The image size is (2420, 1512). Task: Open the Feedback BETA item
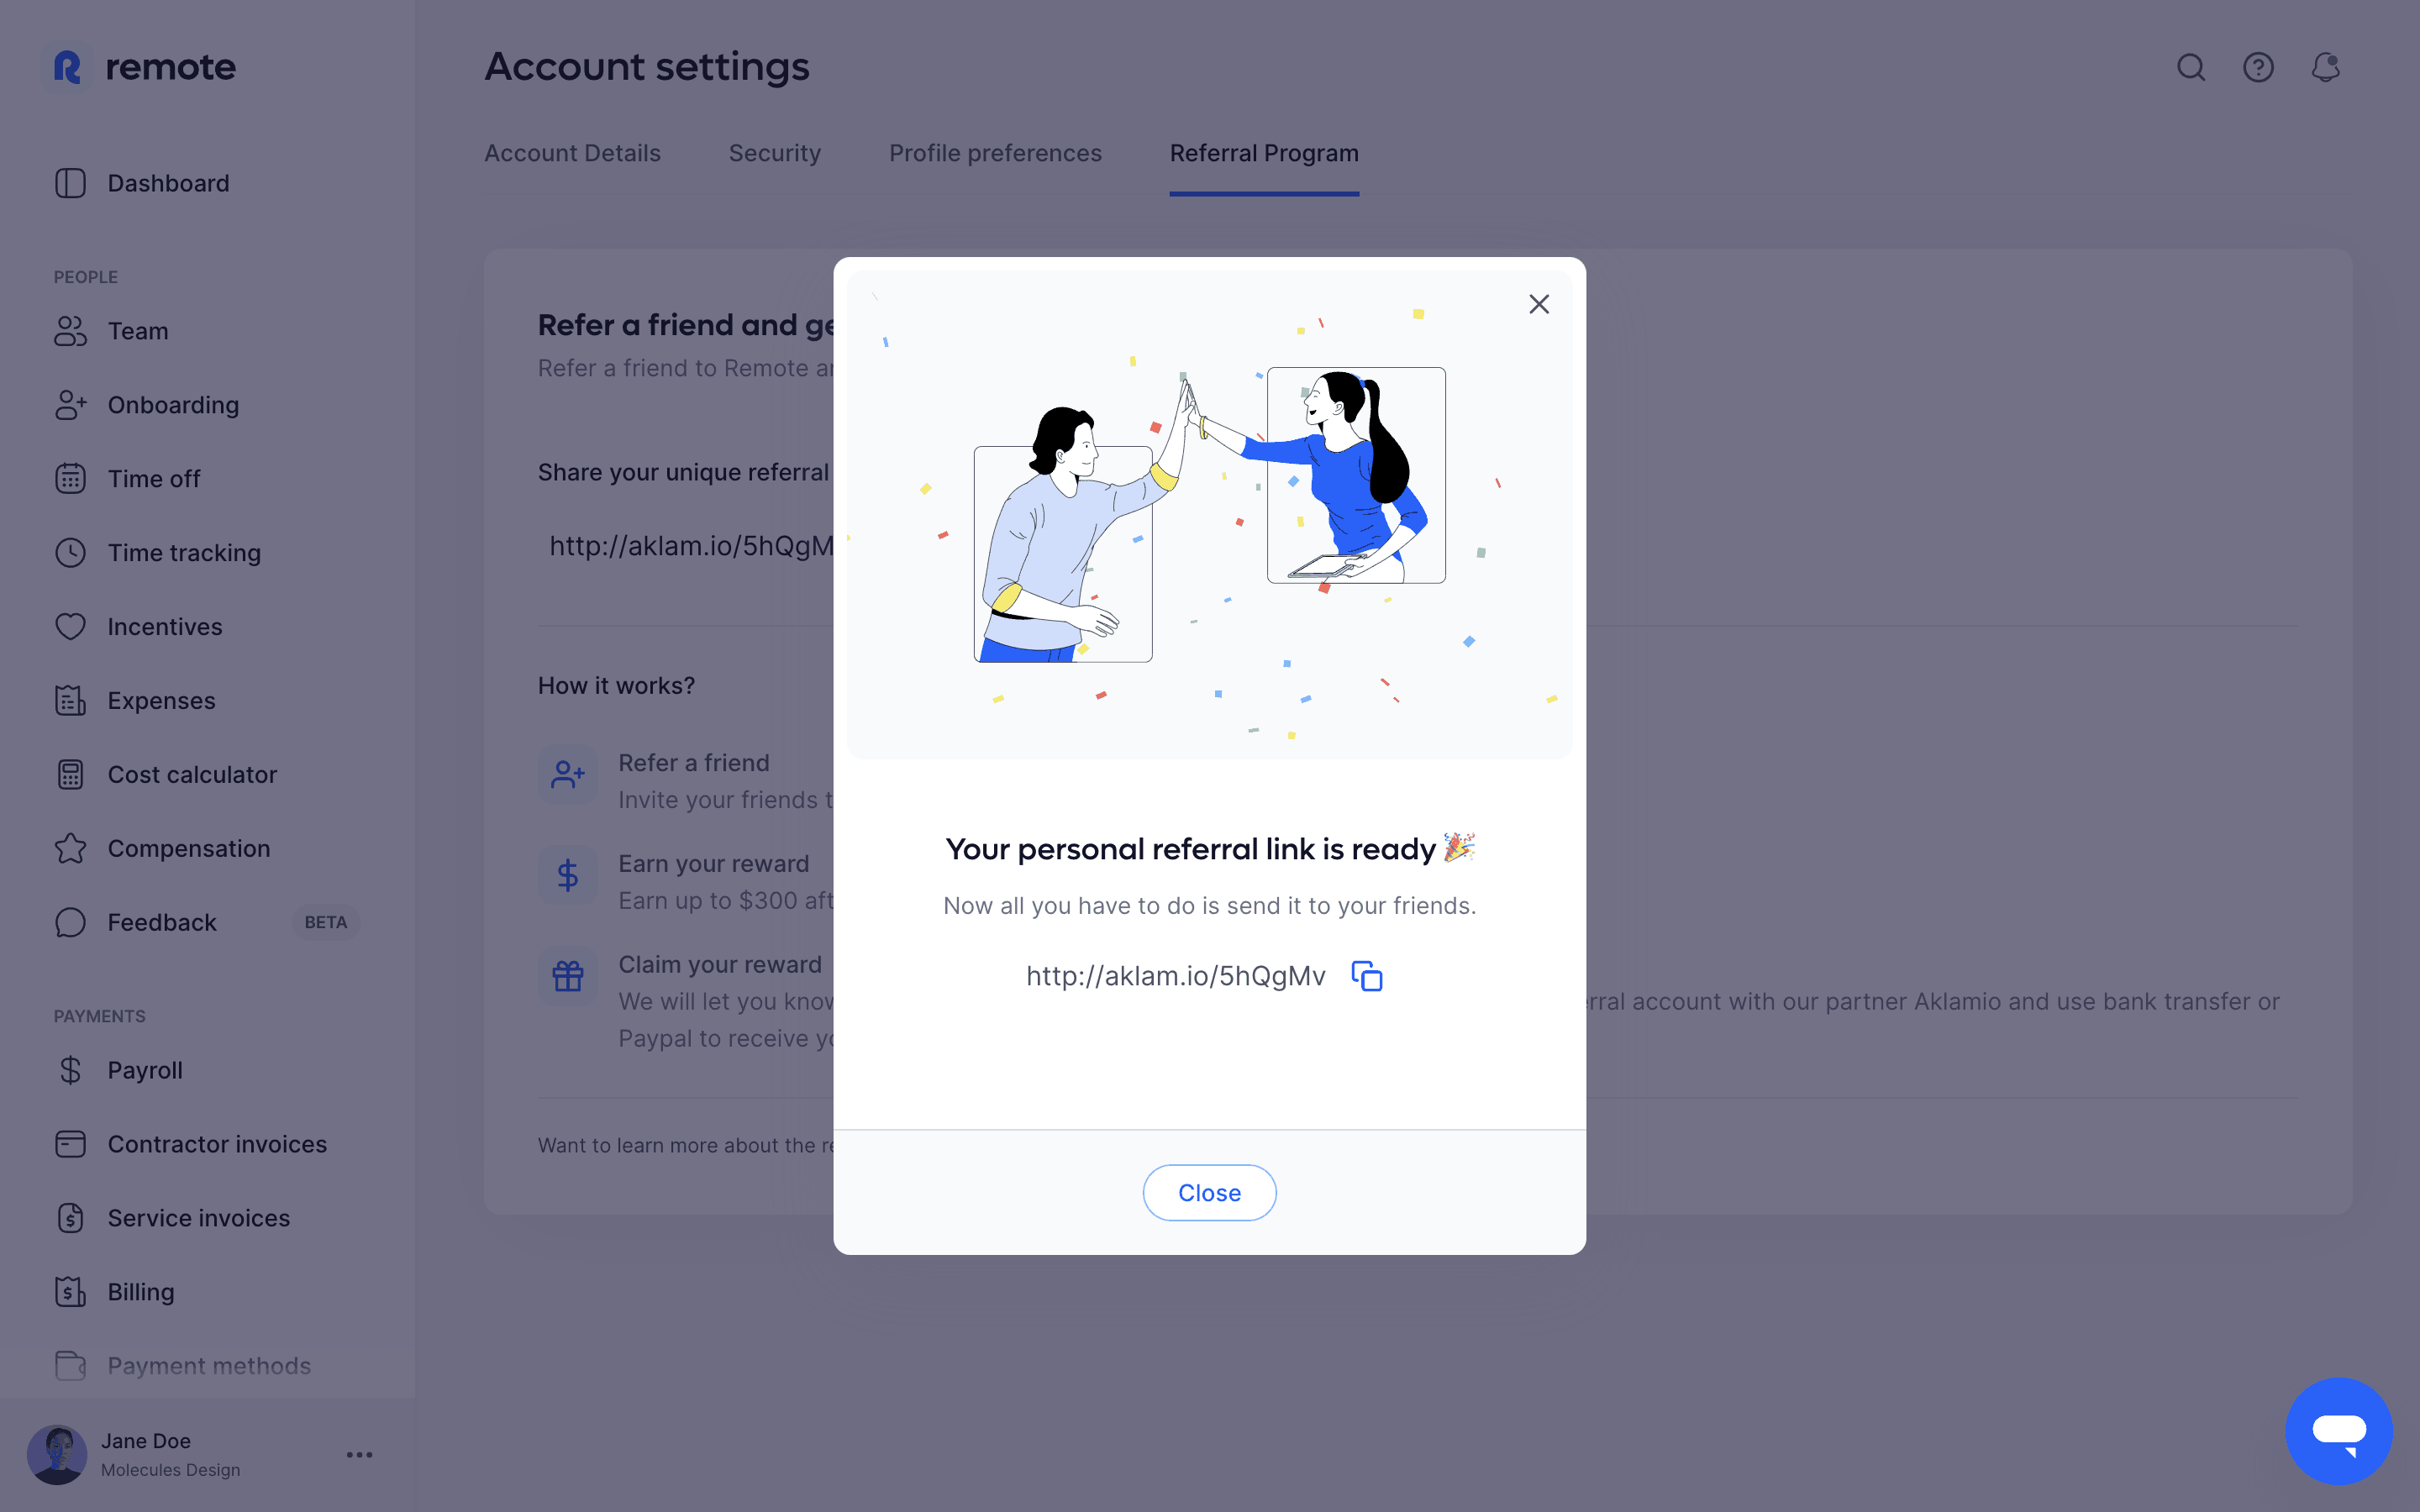[x=207, y=923]
